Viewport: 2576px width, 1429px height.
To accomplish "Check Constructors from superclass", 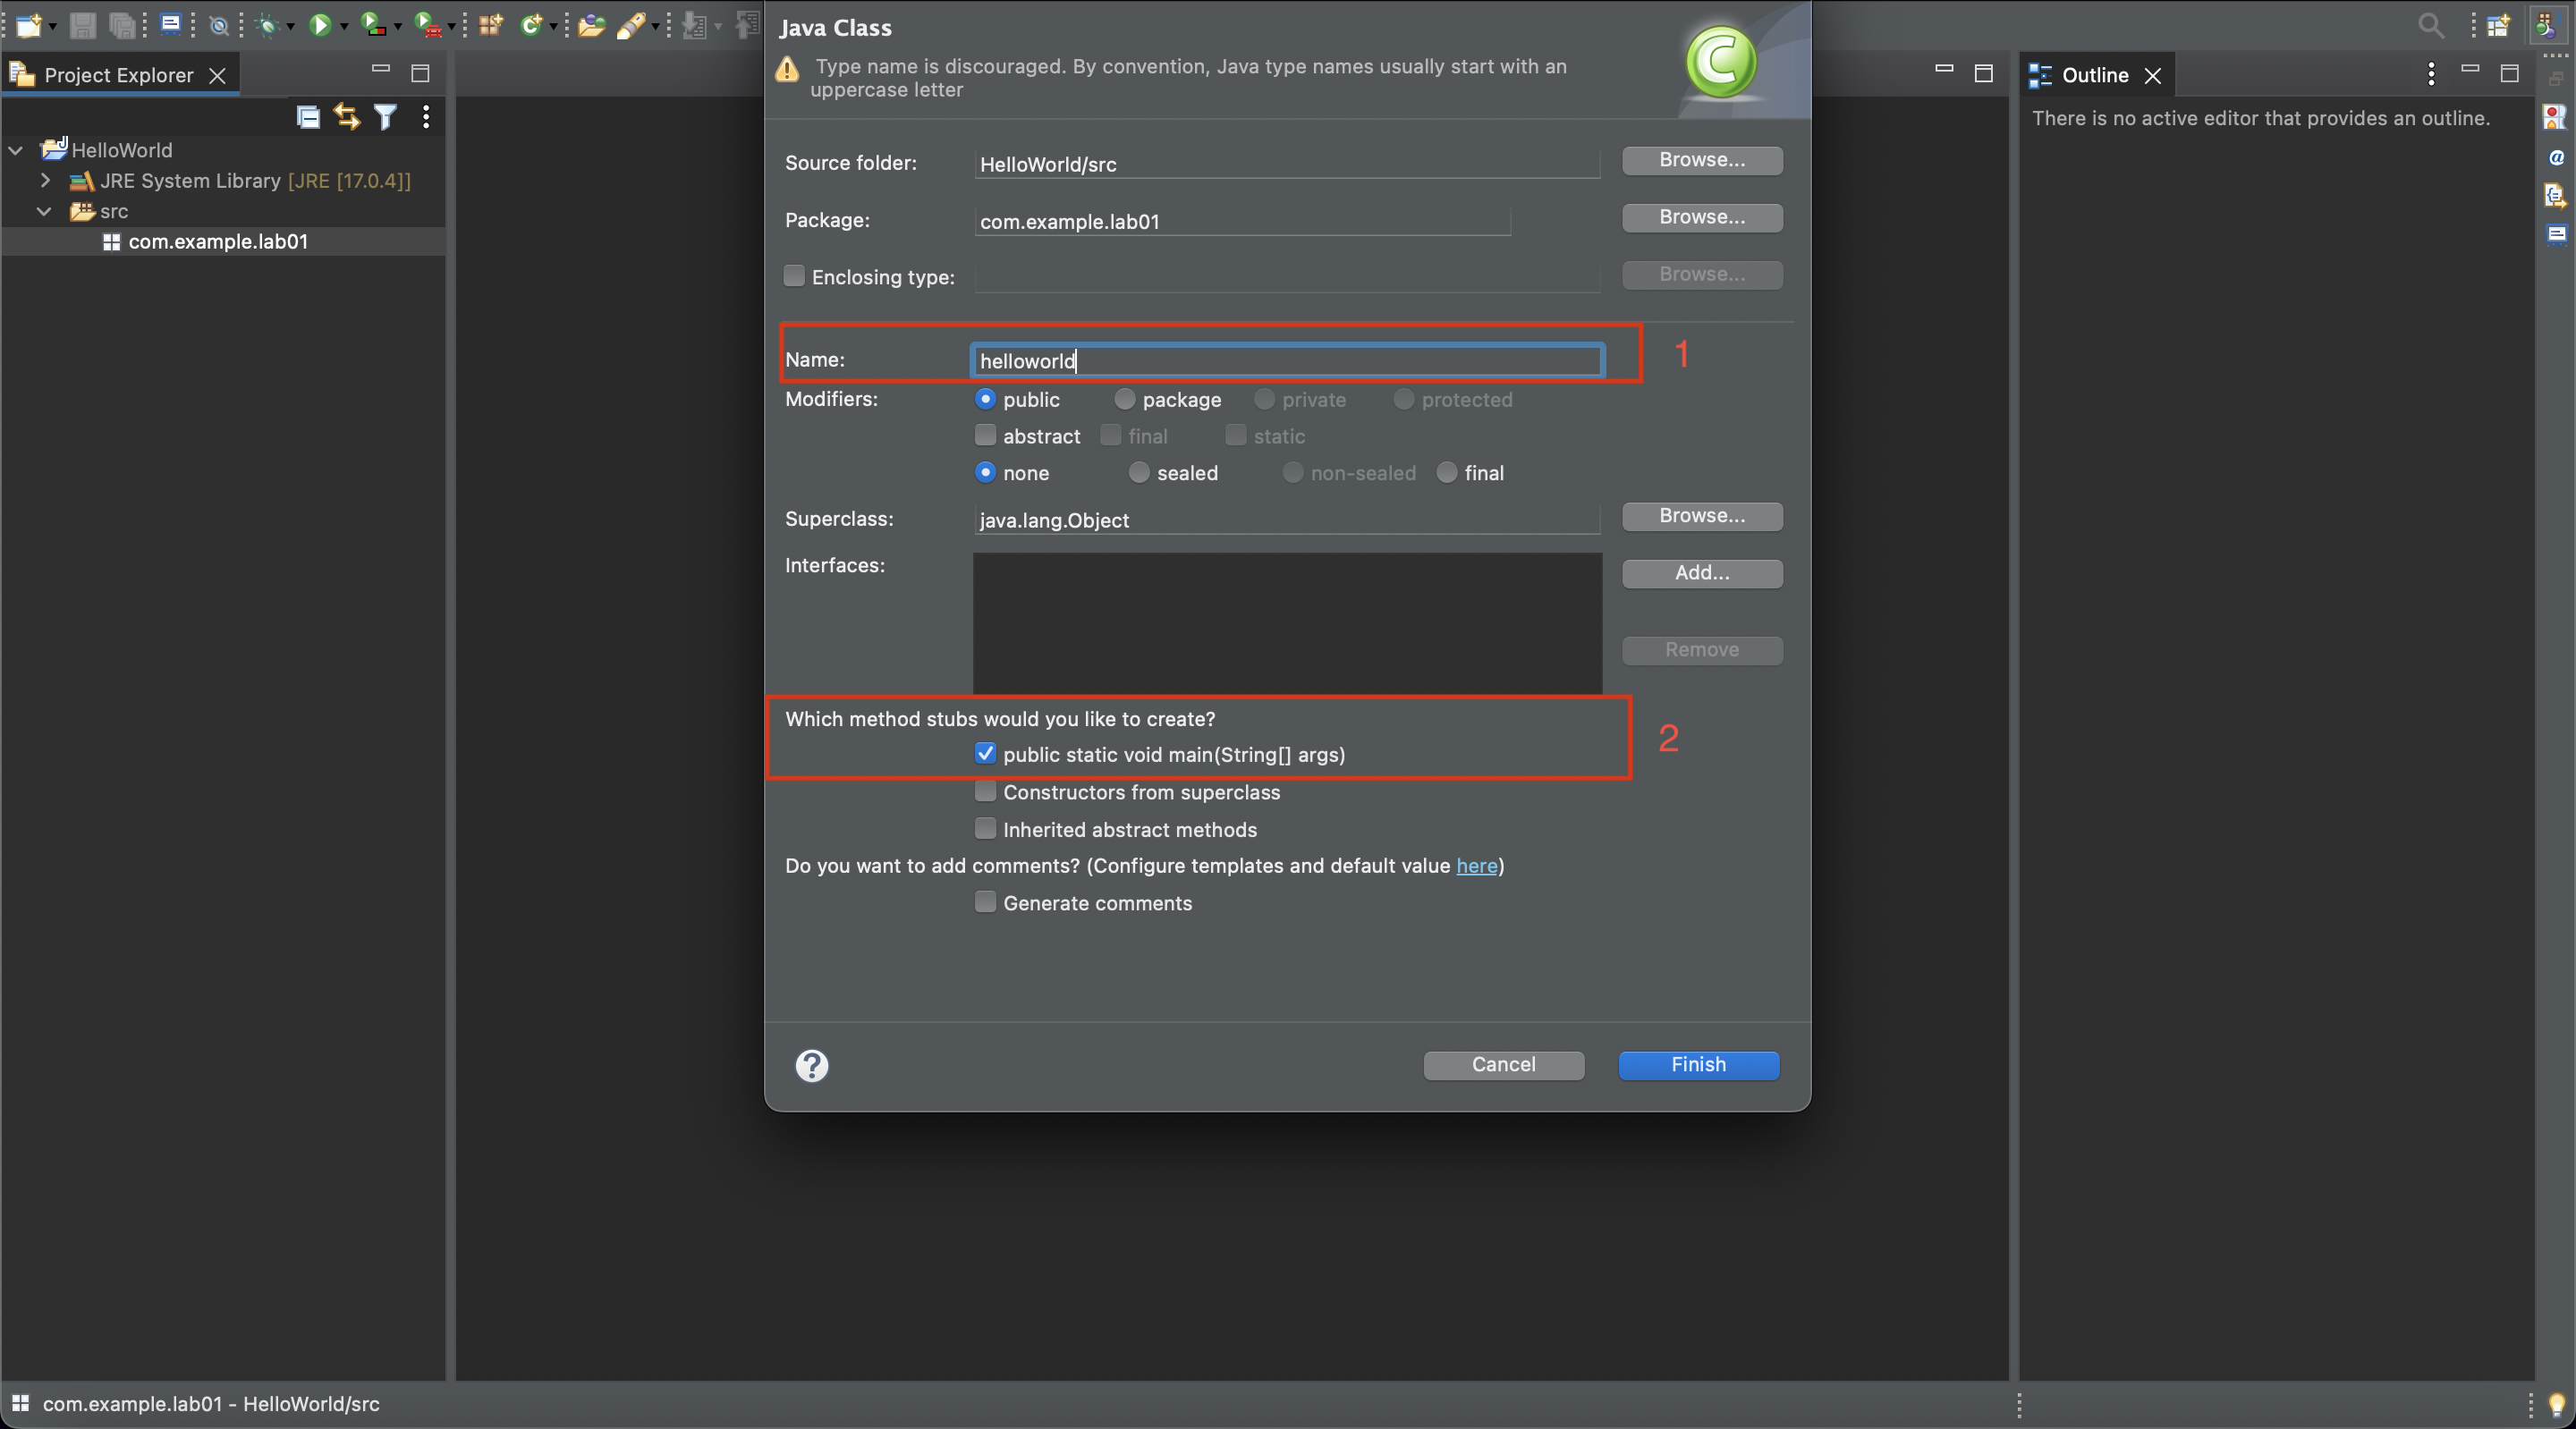I will tap(985, 791).
